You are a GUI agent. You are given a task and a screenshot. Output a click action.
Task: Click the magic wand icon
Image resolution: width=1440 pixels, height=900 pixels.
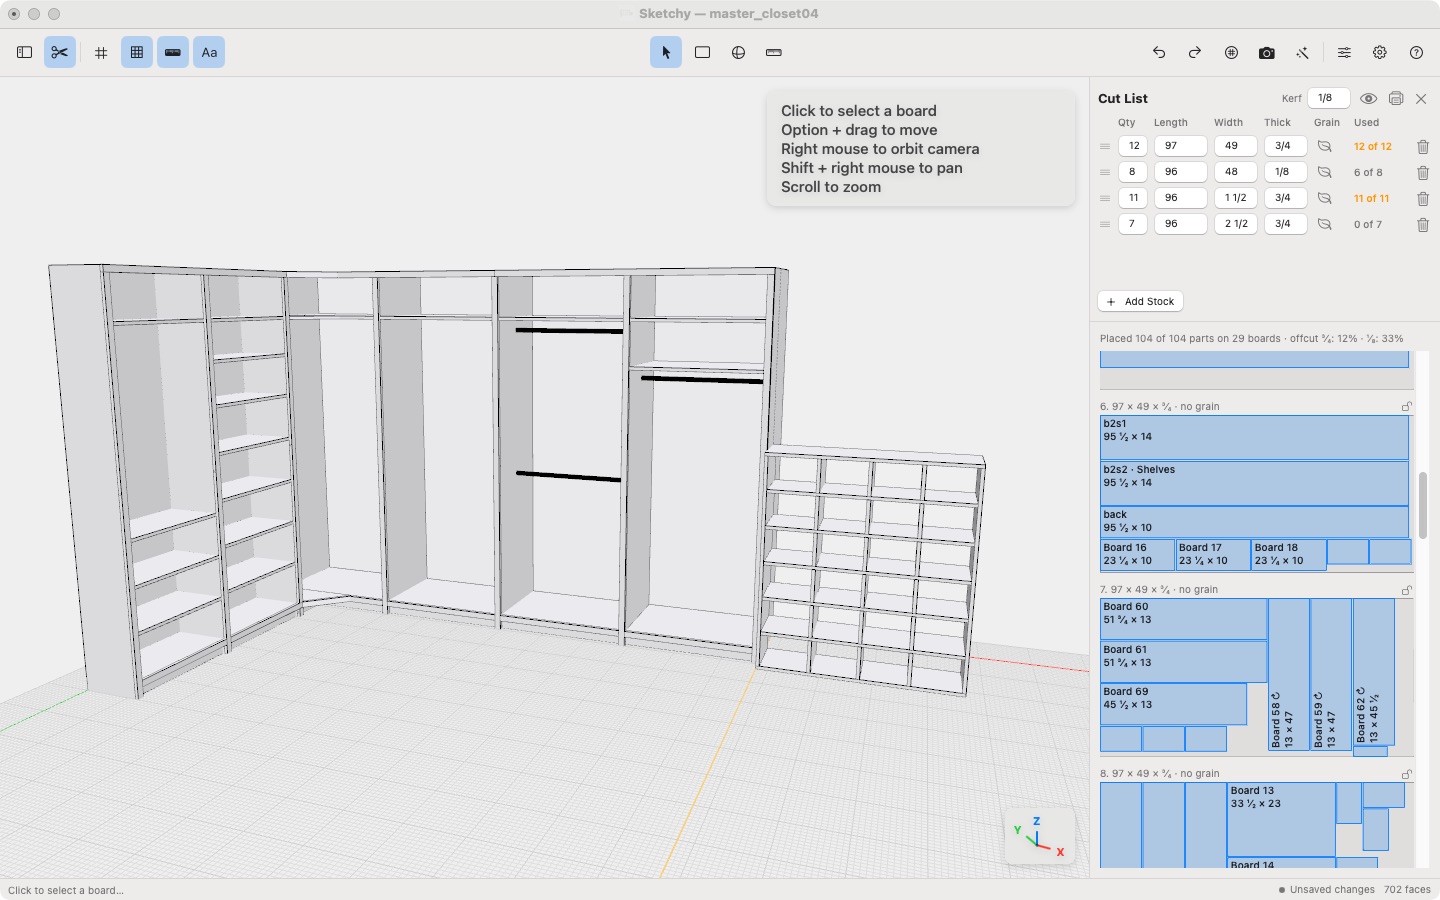pyautogui.click(x=1303, y=53)
